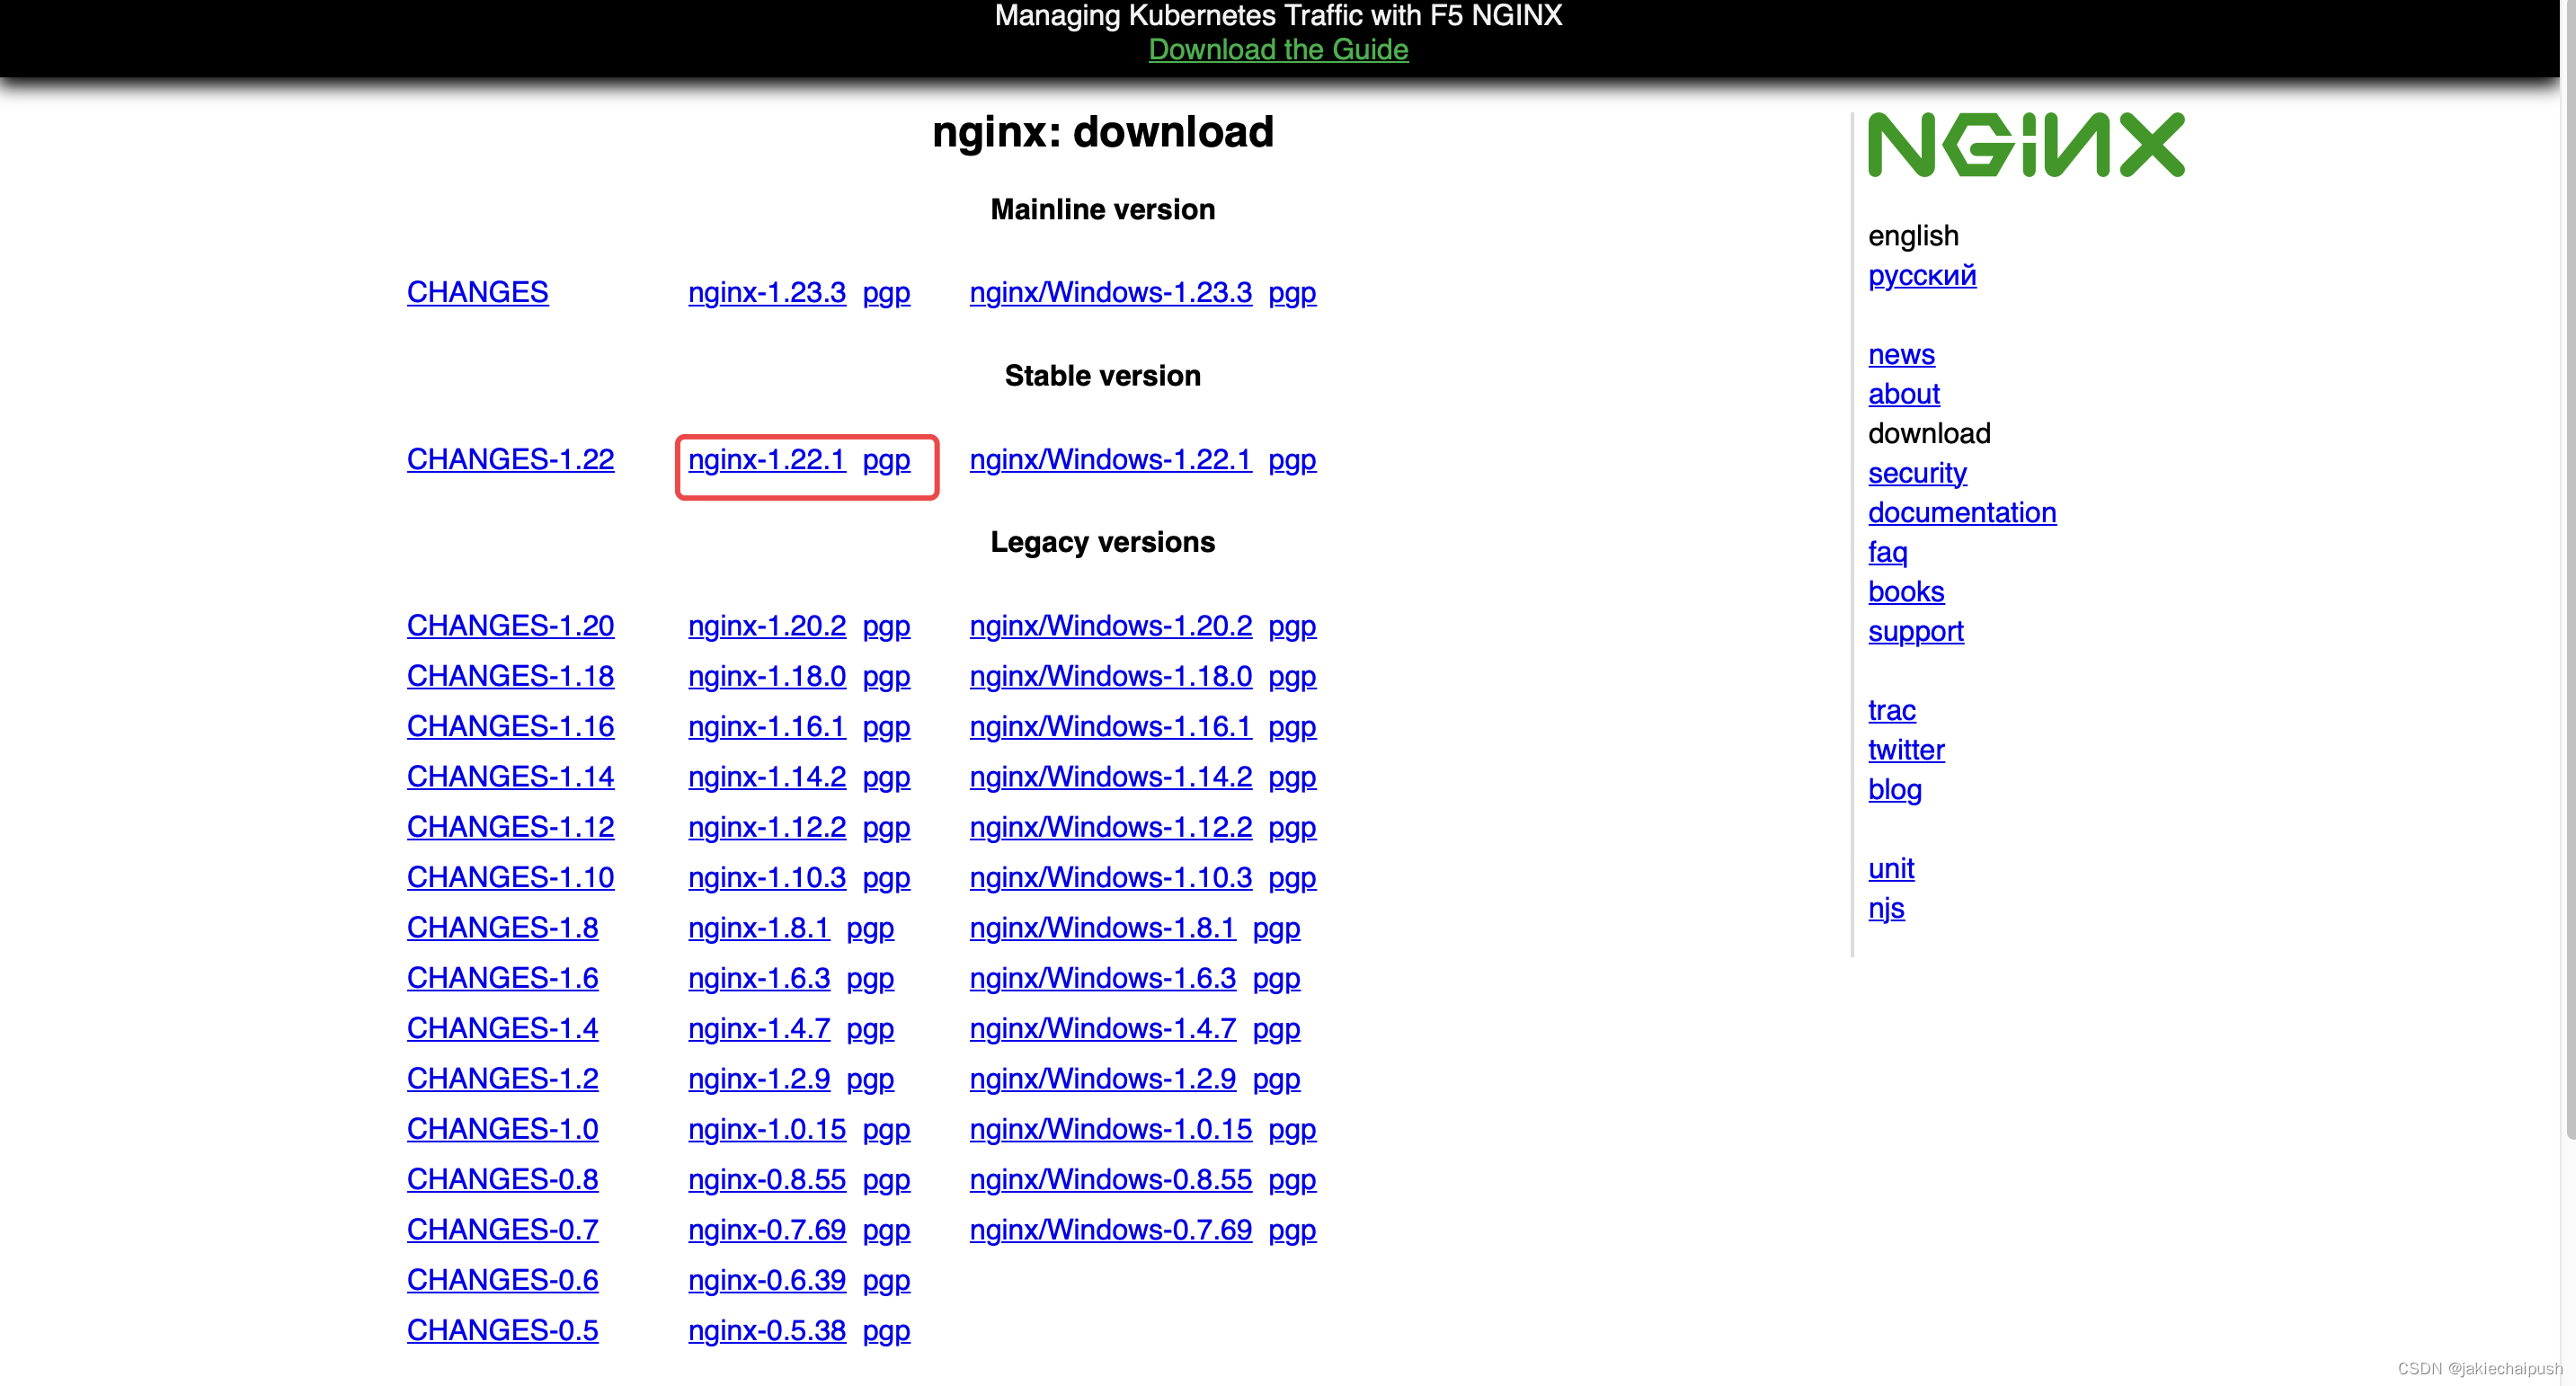Open the njs project link

[1885, 908]
